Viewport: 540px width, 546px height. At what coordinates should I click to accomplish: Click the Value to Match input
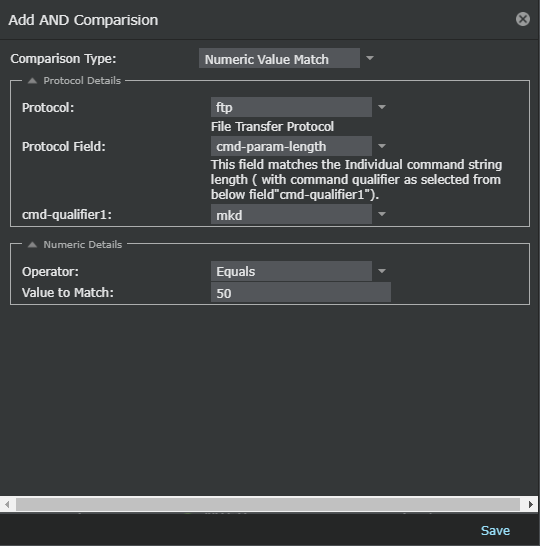point(301,292)
